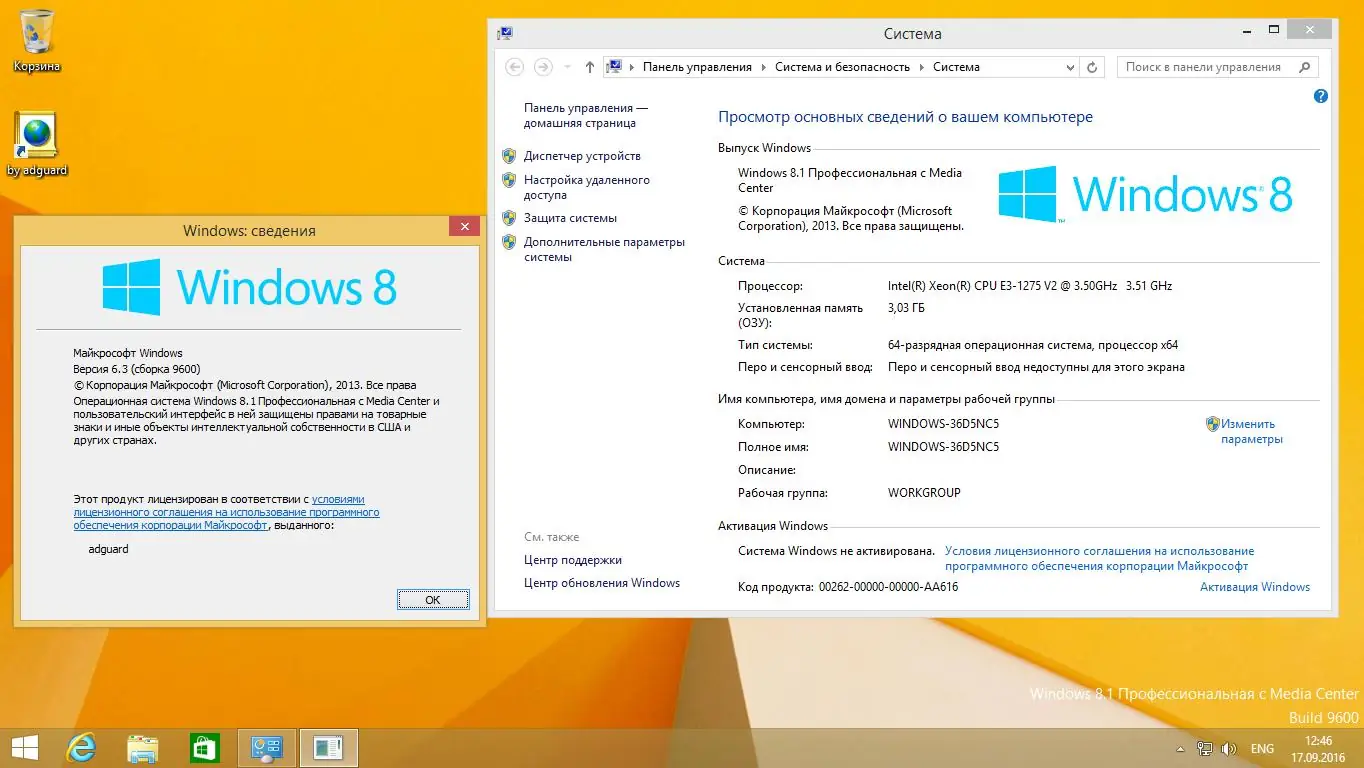Click the ENG input language indicator

pos(1262,748)
